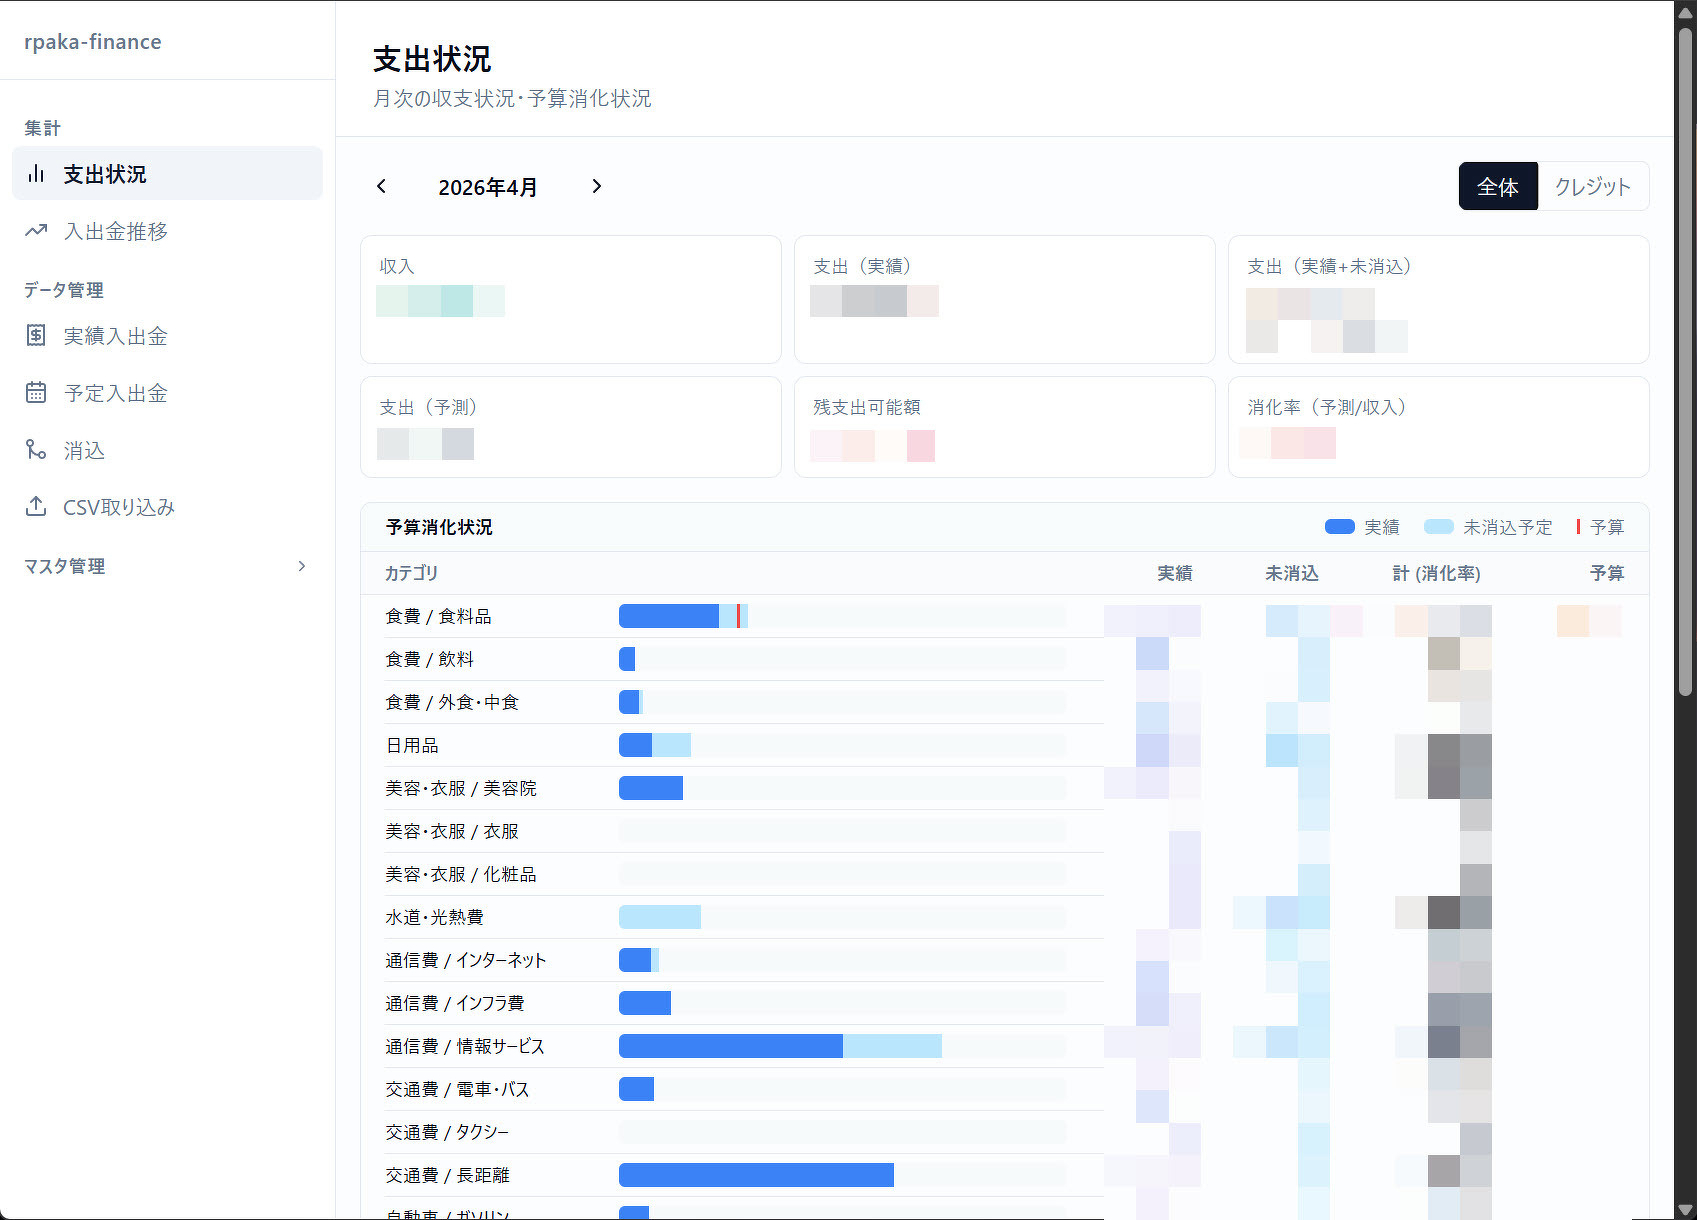Go to next month with right chevron
The height and width of the screenshot is (1220, 1697).
[x=597, y=186]
